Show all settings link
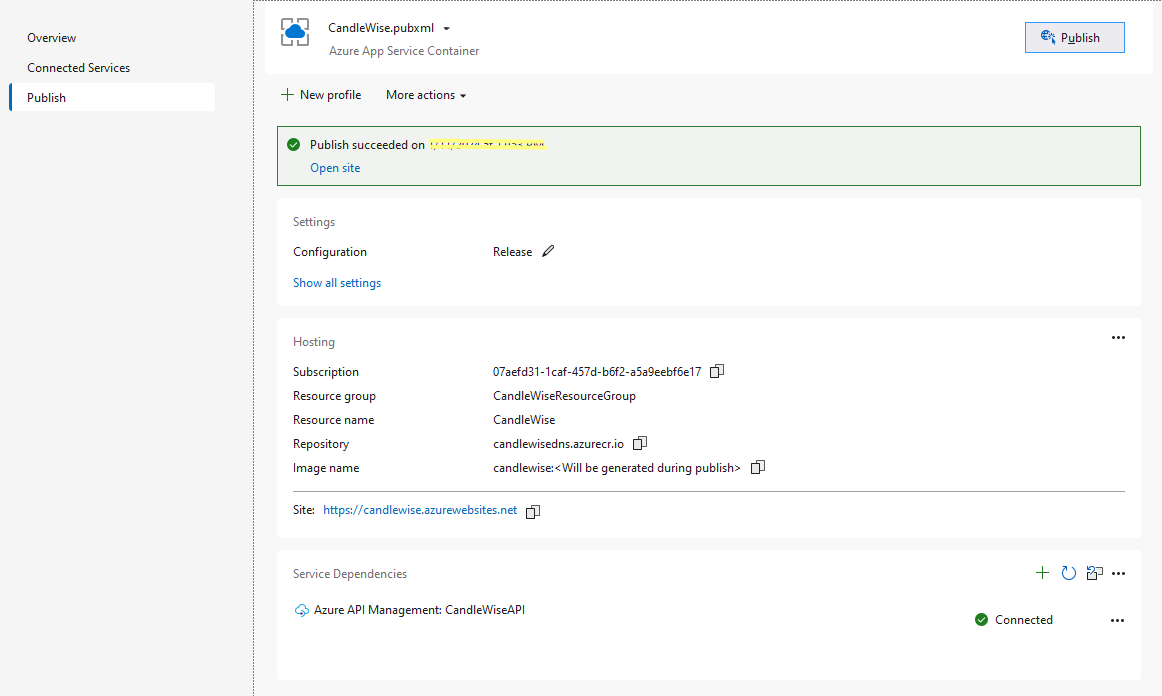 coord(337,283)
